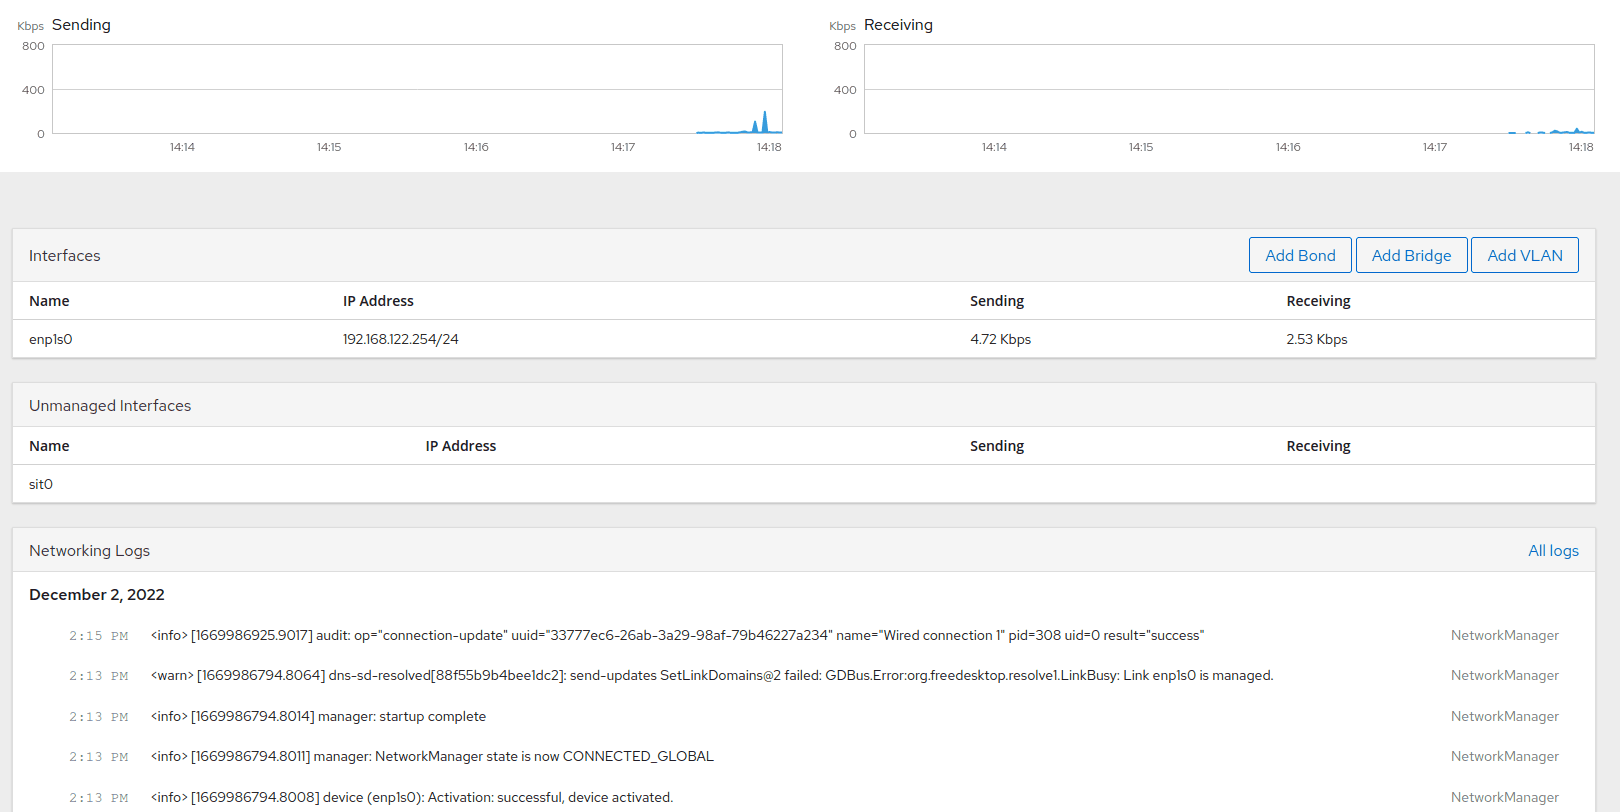Screen dimensions: 1620x812
Task: Click the Add Bond button
Action: 1299,255
